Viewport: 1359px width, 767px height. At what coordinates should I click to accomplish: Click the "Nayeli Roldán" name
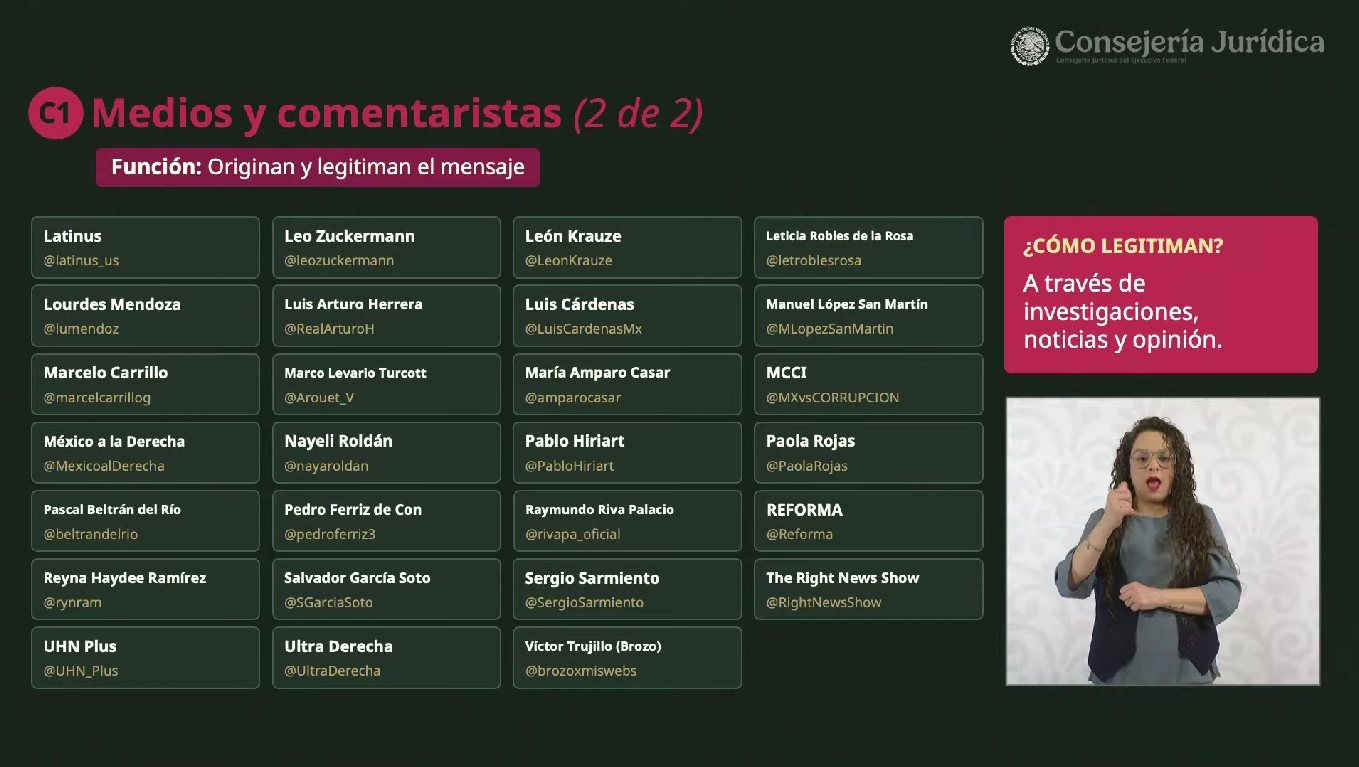[x=339, y=441]
